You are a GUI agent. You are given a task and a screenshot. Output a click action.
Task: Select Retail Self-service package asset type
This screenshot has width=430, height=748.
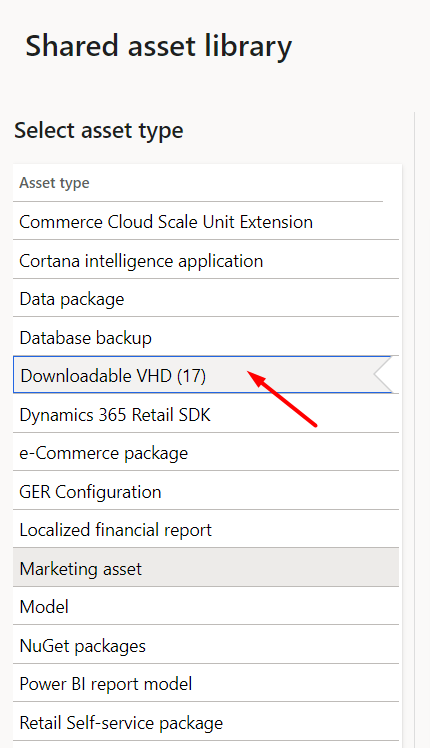coord(206,722)
